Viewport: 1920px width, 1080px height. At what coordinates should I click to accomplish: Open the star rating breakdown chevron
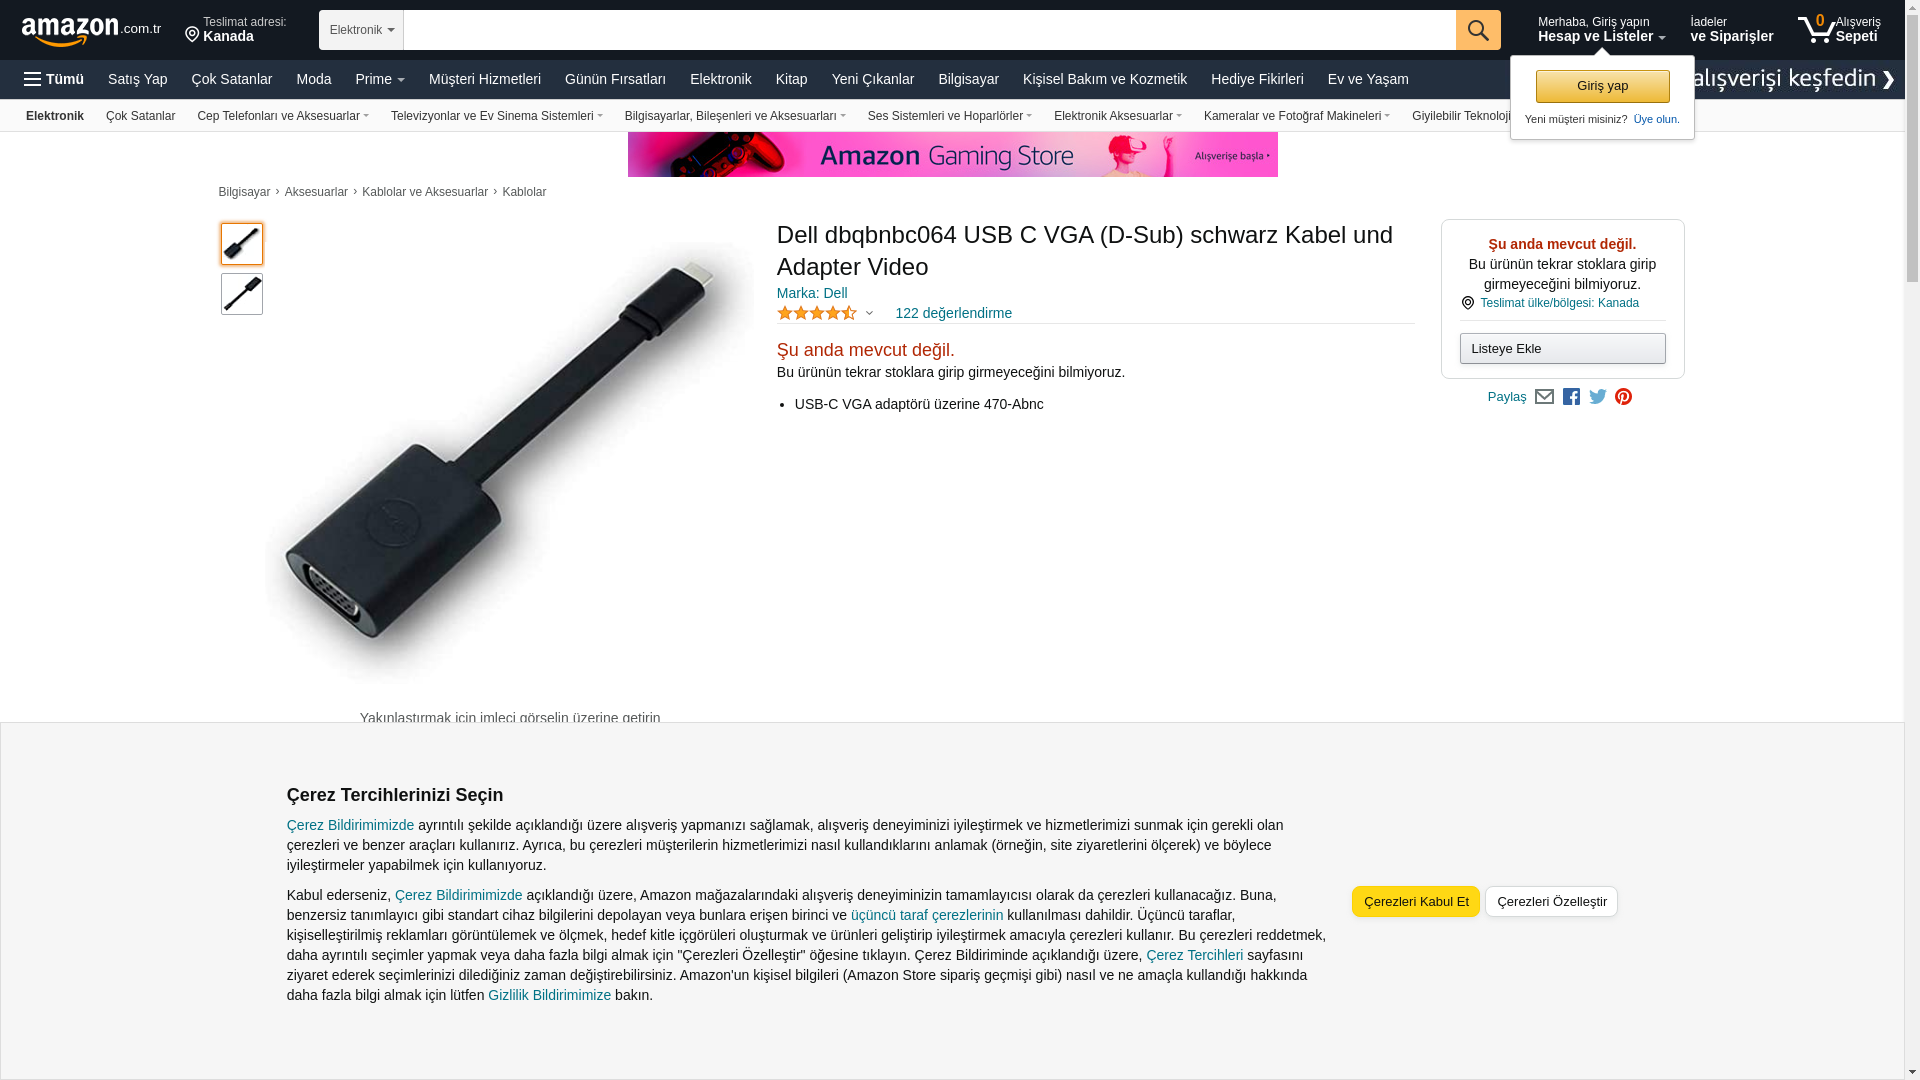point(869,314)
